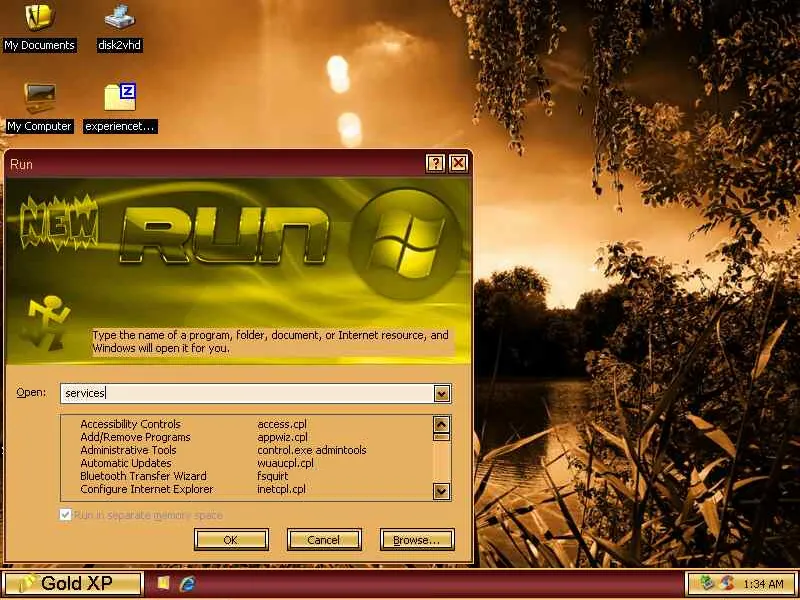Click the Windows security shield tray icon
The image size is (800, 600).
coord(727,583)
